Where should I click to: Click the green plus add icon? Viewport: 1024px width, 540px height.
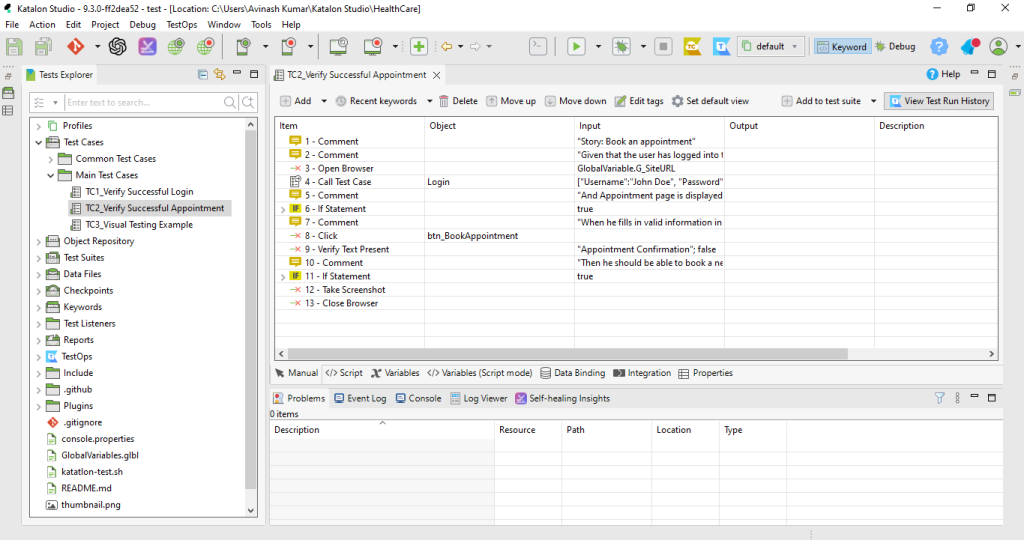tap(419, 46)
